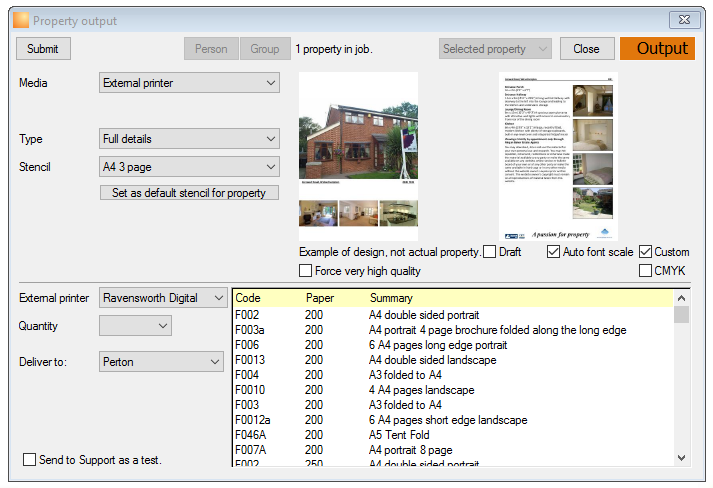This screenshot has width=713, height=488.
Task: Click the second page details preview thumbnail
Action: click(x=558, y=156)
